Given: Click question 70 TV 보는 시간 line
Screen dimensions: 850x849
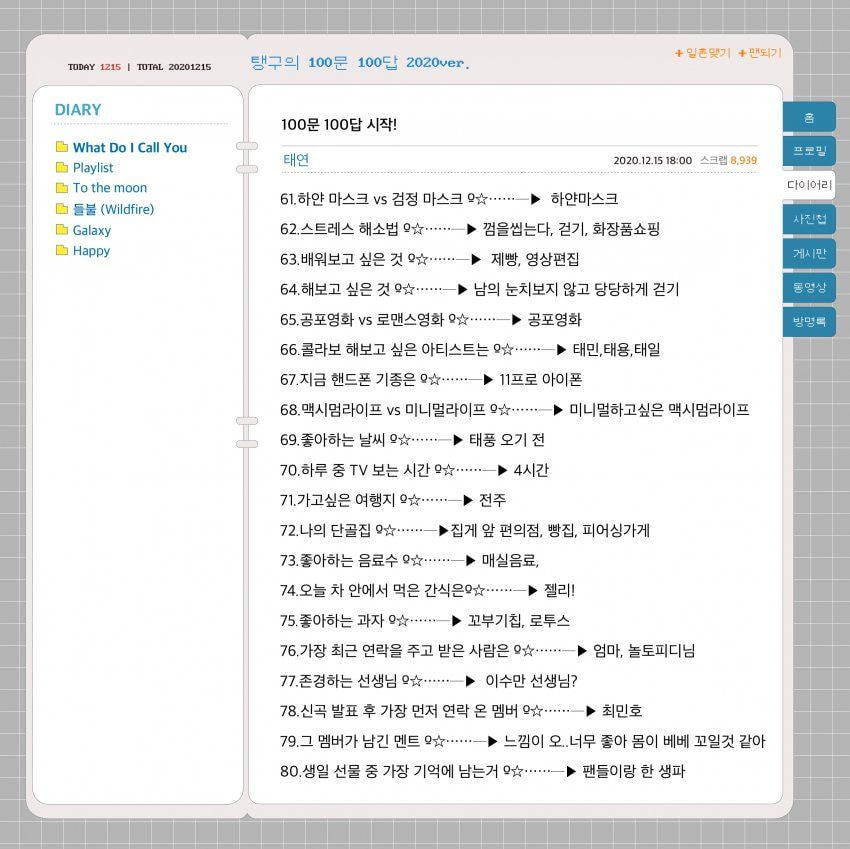Looking at the screenshot, I should click(x=414, y=469).
